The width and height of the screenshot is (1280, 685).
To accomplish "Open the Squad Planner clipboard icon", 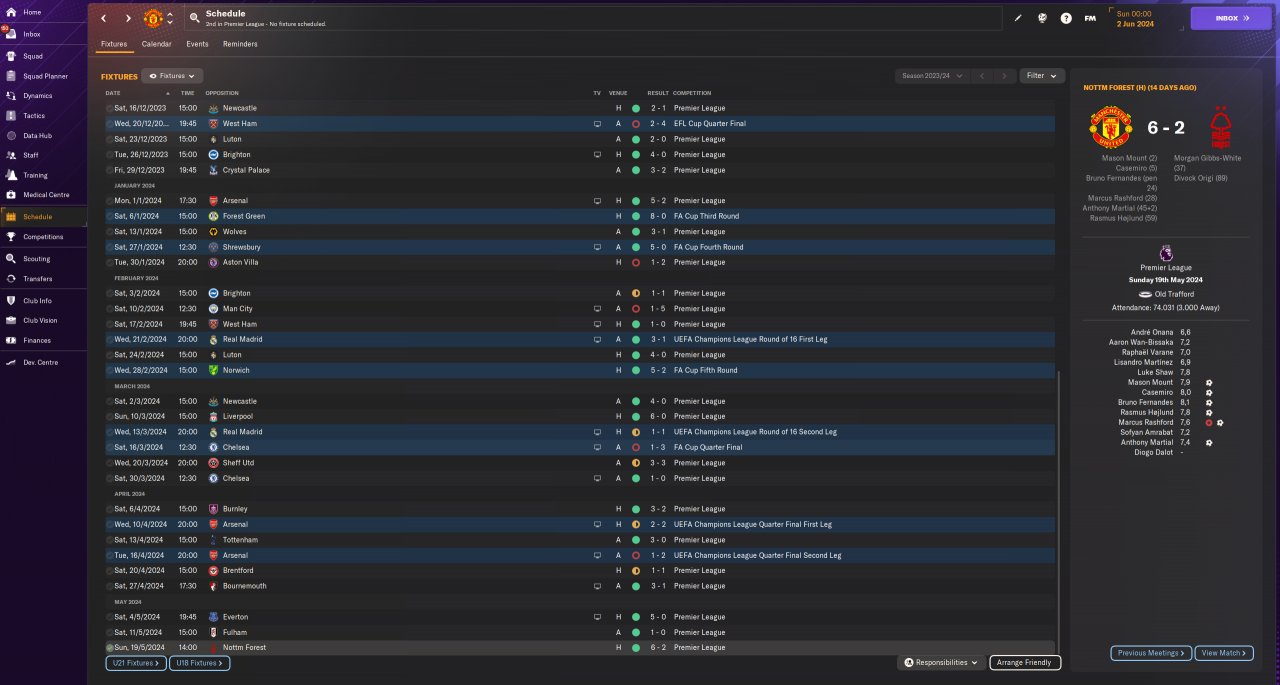I will pos(11,76).
